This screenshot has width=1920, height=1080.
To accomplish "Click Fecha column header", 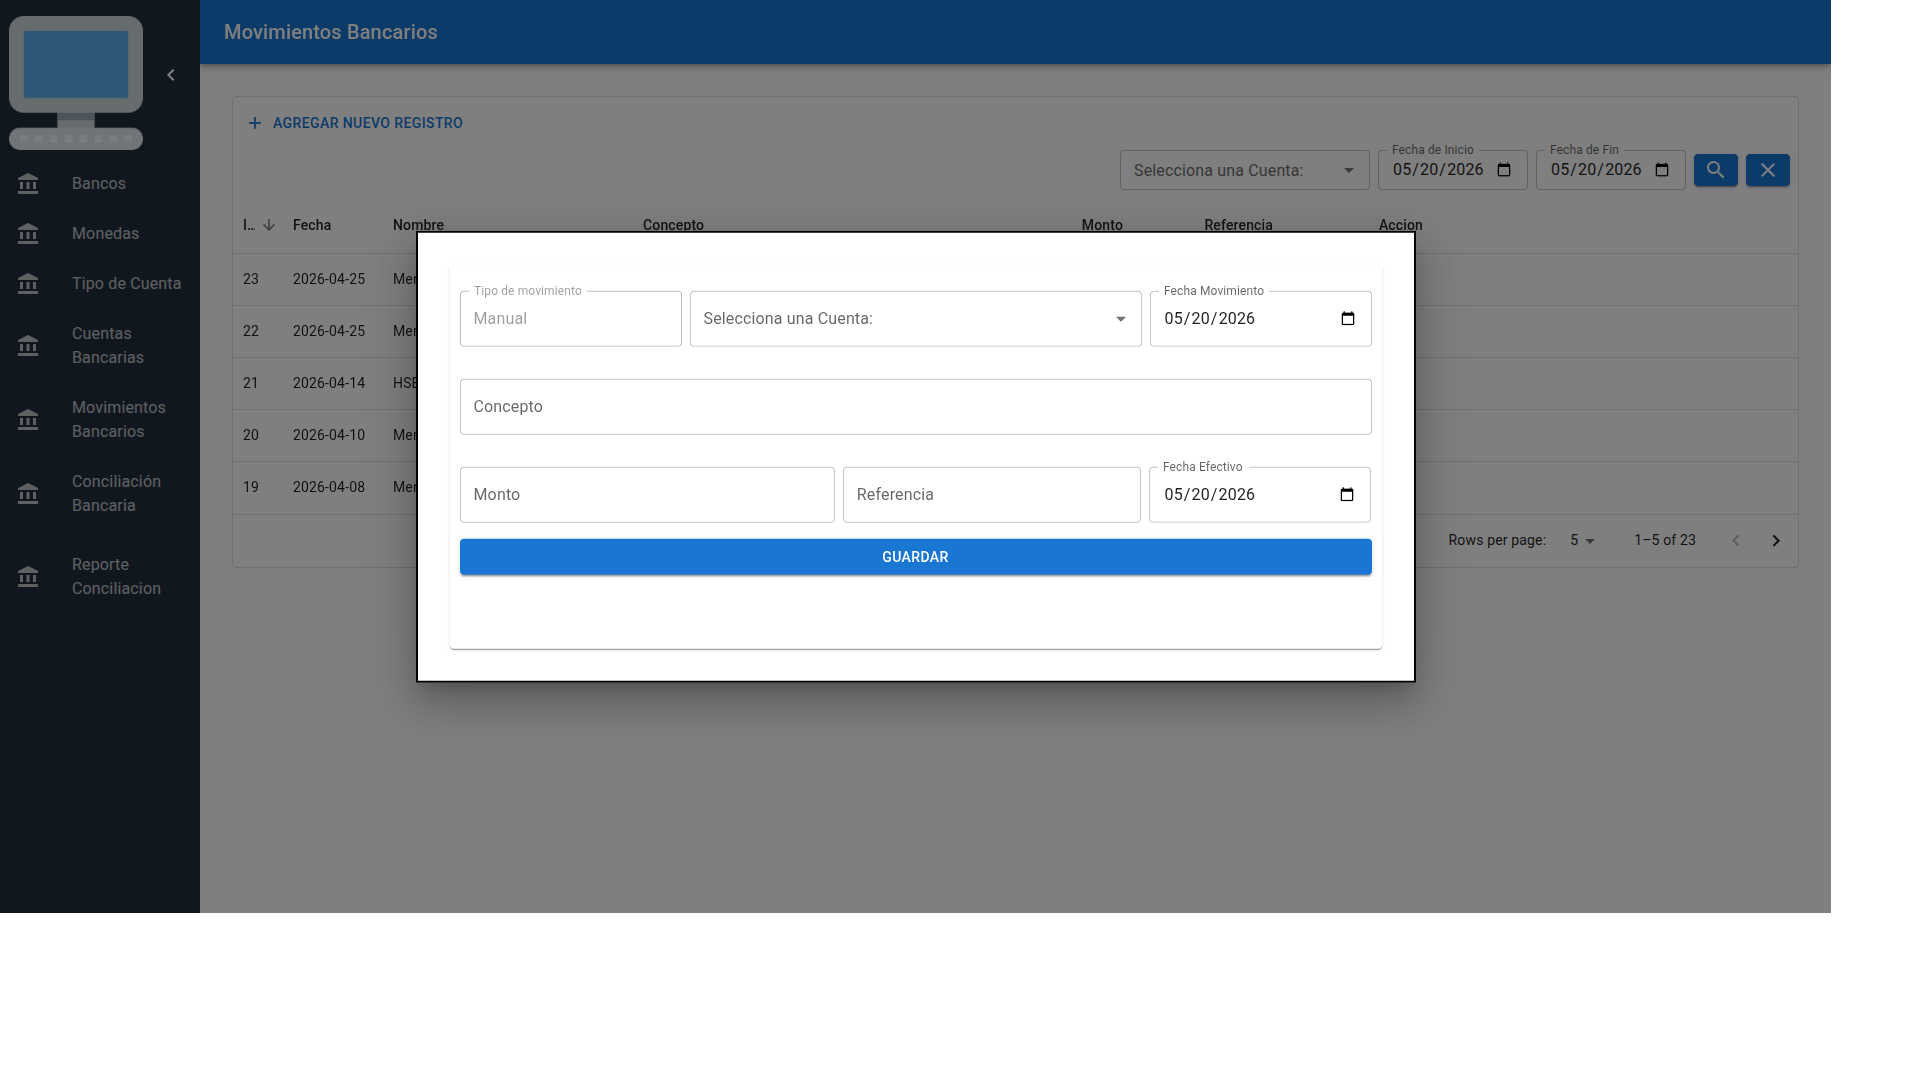I will [x=312, y=225].
